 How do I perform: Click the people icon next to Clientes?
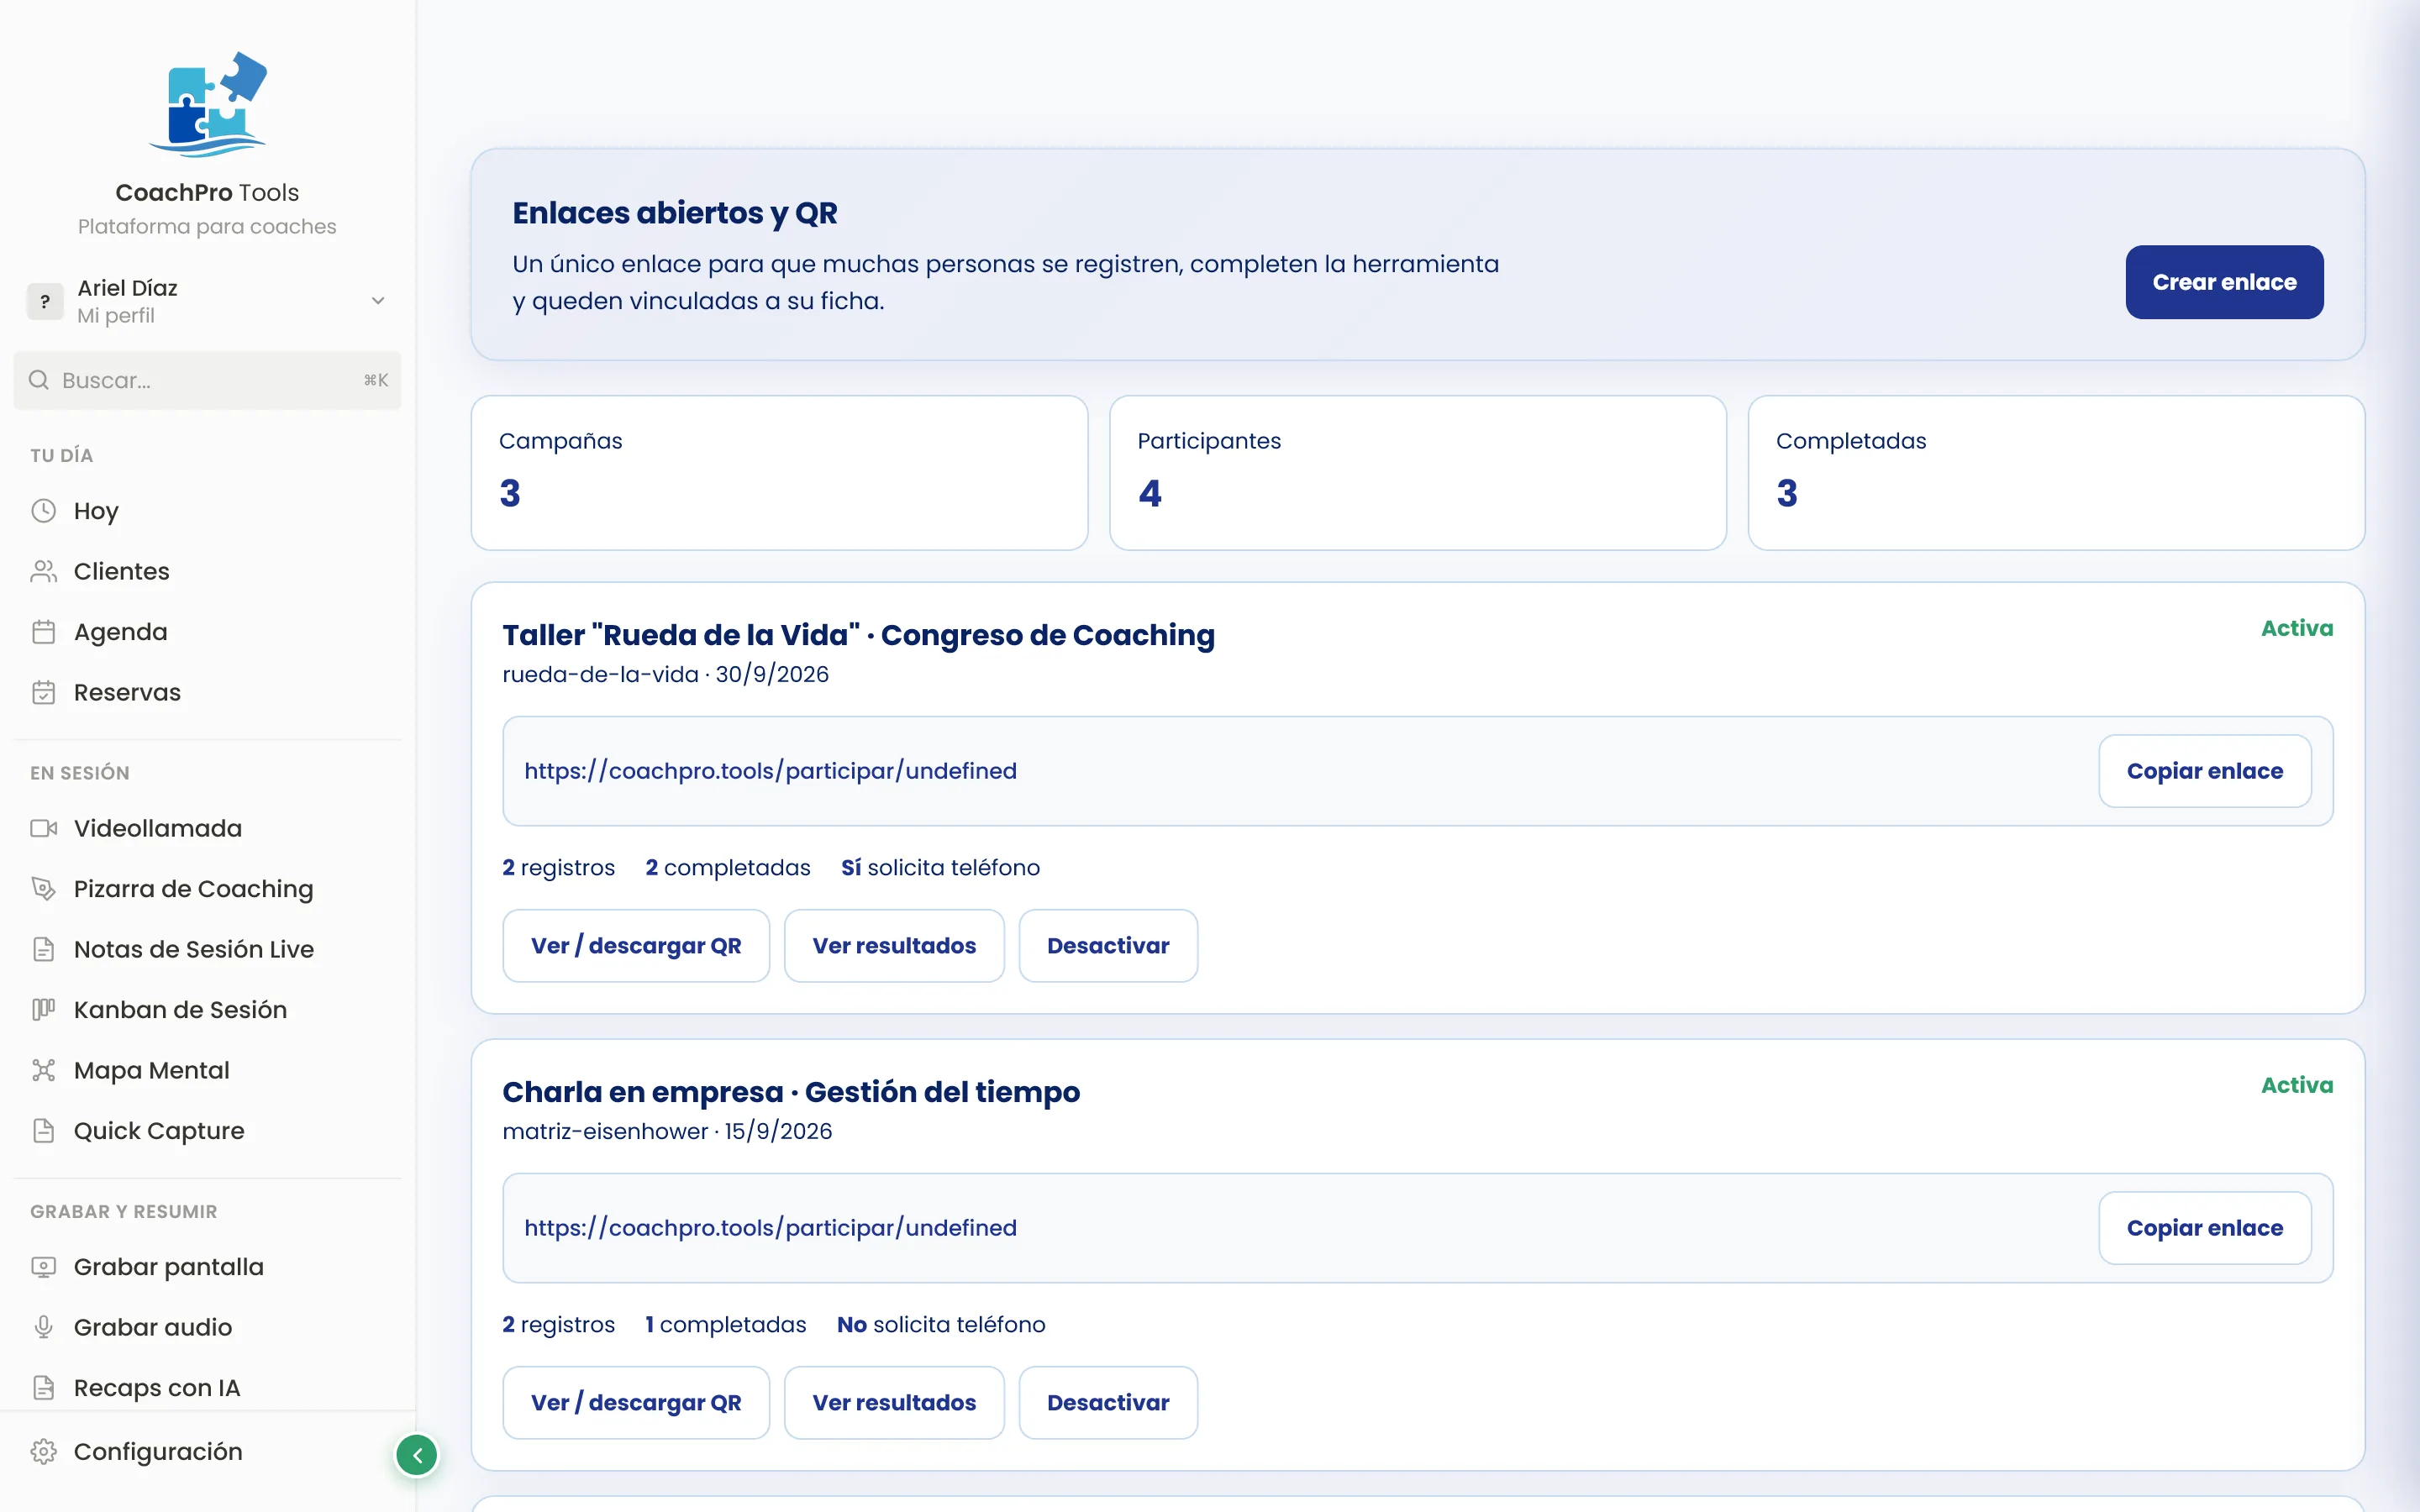coord(43,571)
